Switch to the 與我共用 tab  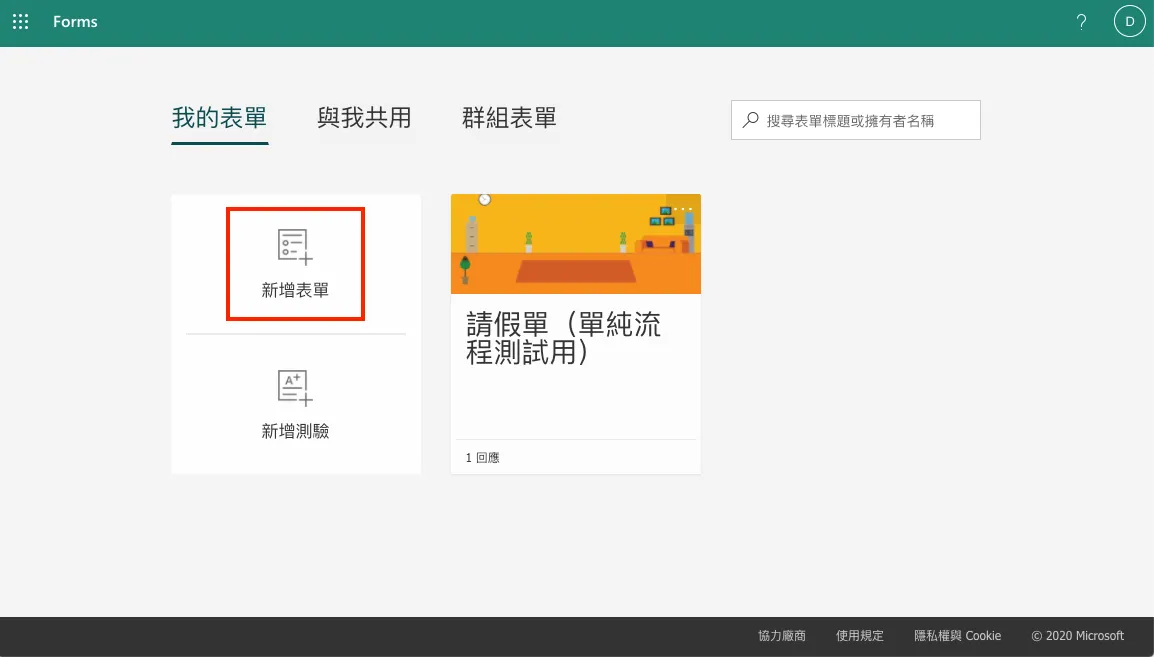point(364,118)
